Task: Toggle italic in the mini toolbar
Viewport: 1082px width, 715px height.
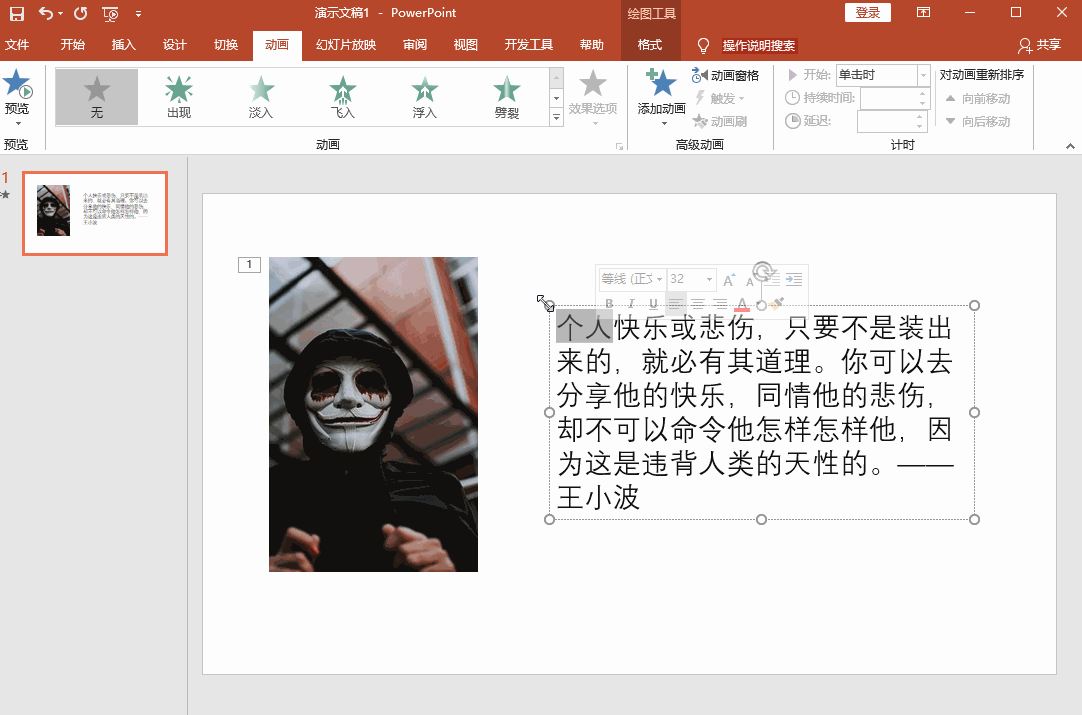Action: pyautogui.click(x=631, y=303)
